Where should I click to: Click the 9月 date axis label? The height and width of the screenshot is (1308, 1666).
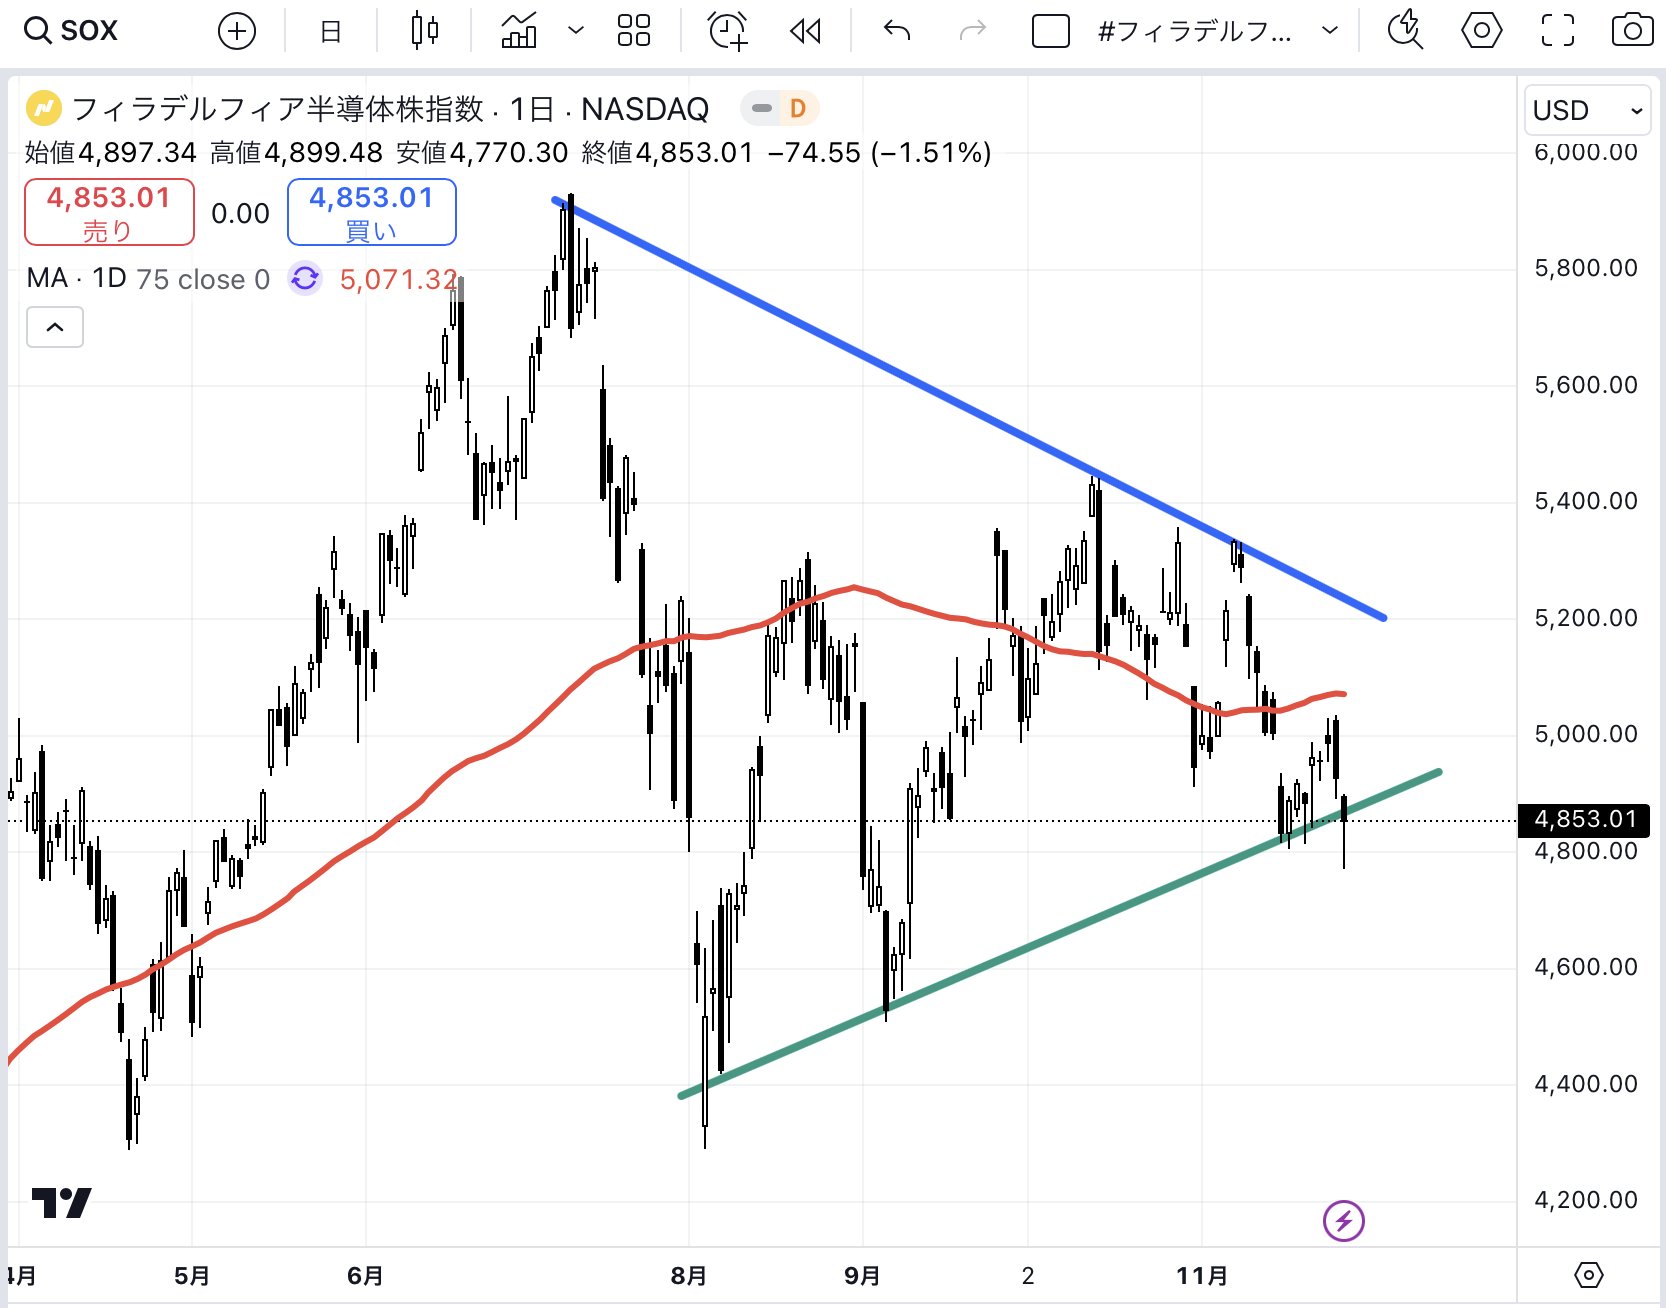862,1276
